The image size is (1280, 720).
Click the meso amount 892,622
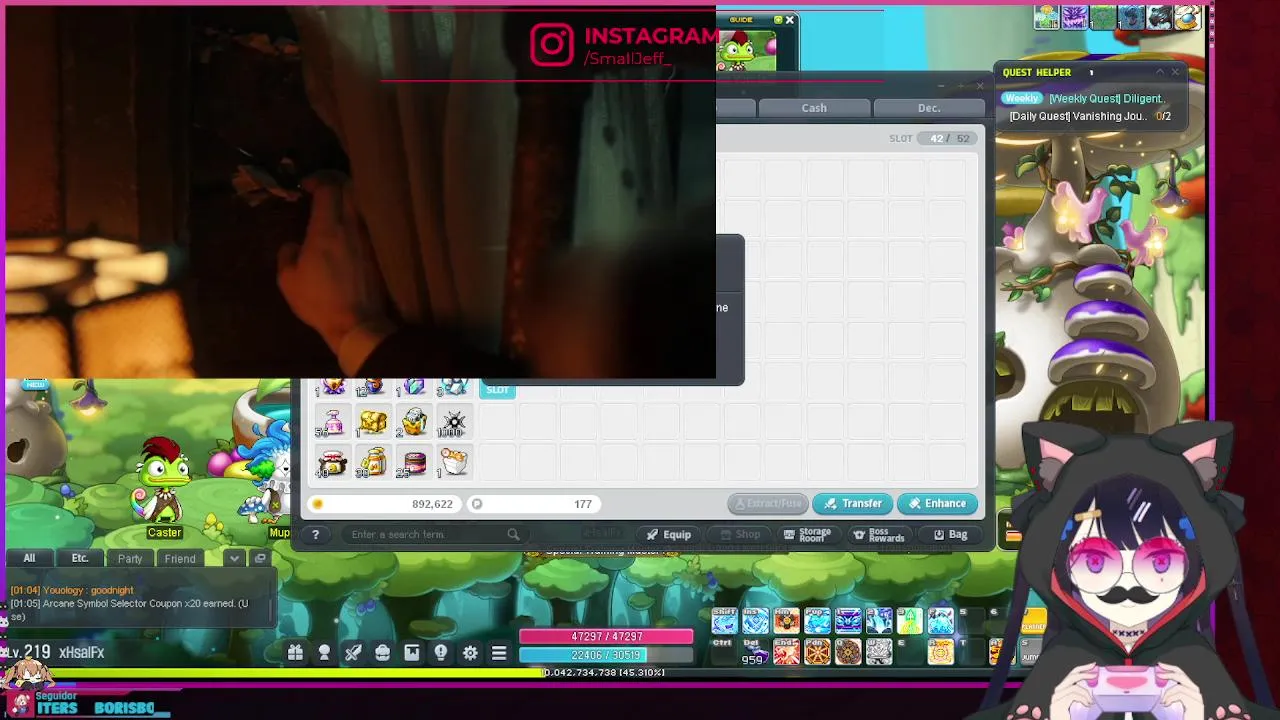click(432, 504)
